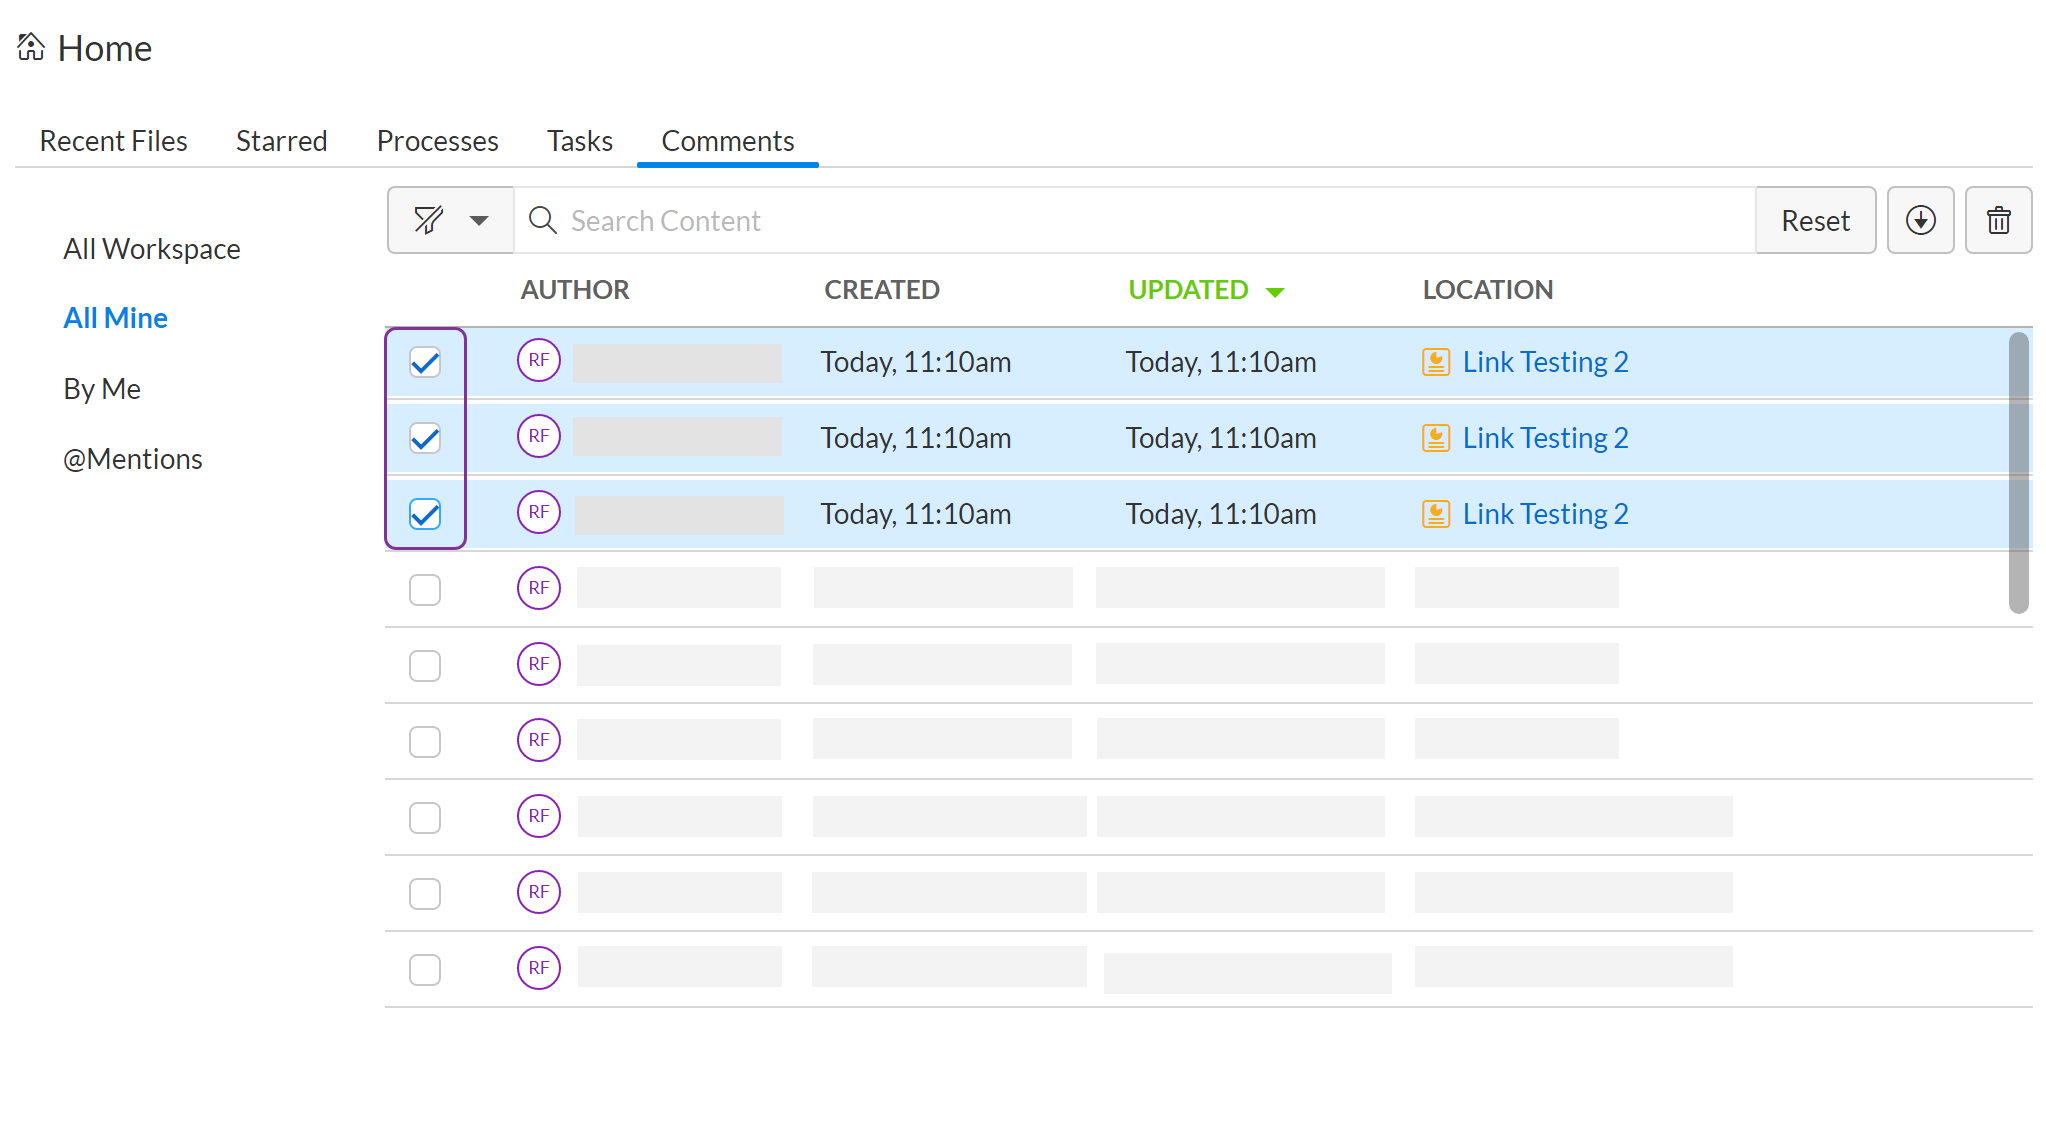Image resolution: width=2046 pixels, height=1141 pixels.
Task: Click presentation file icon in second row
Action: (1436, 438)
